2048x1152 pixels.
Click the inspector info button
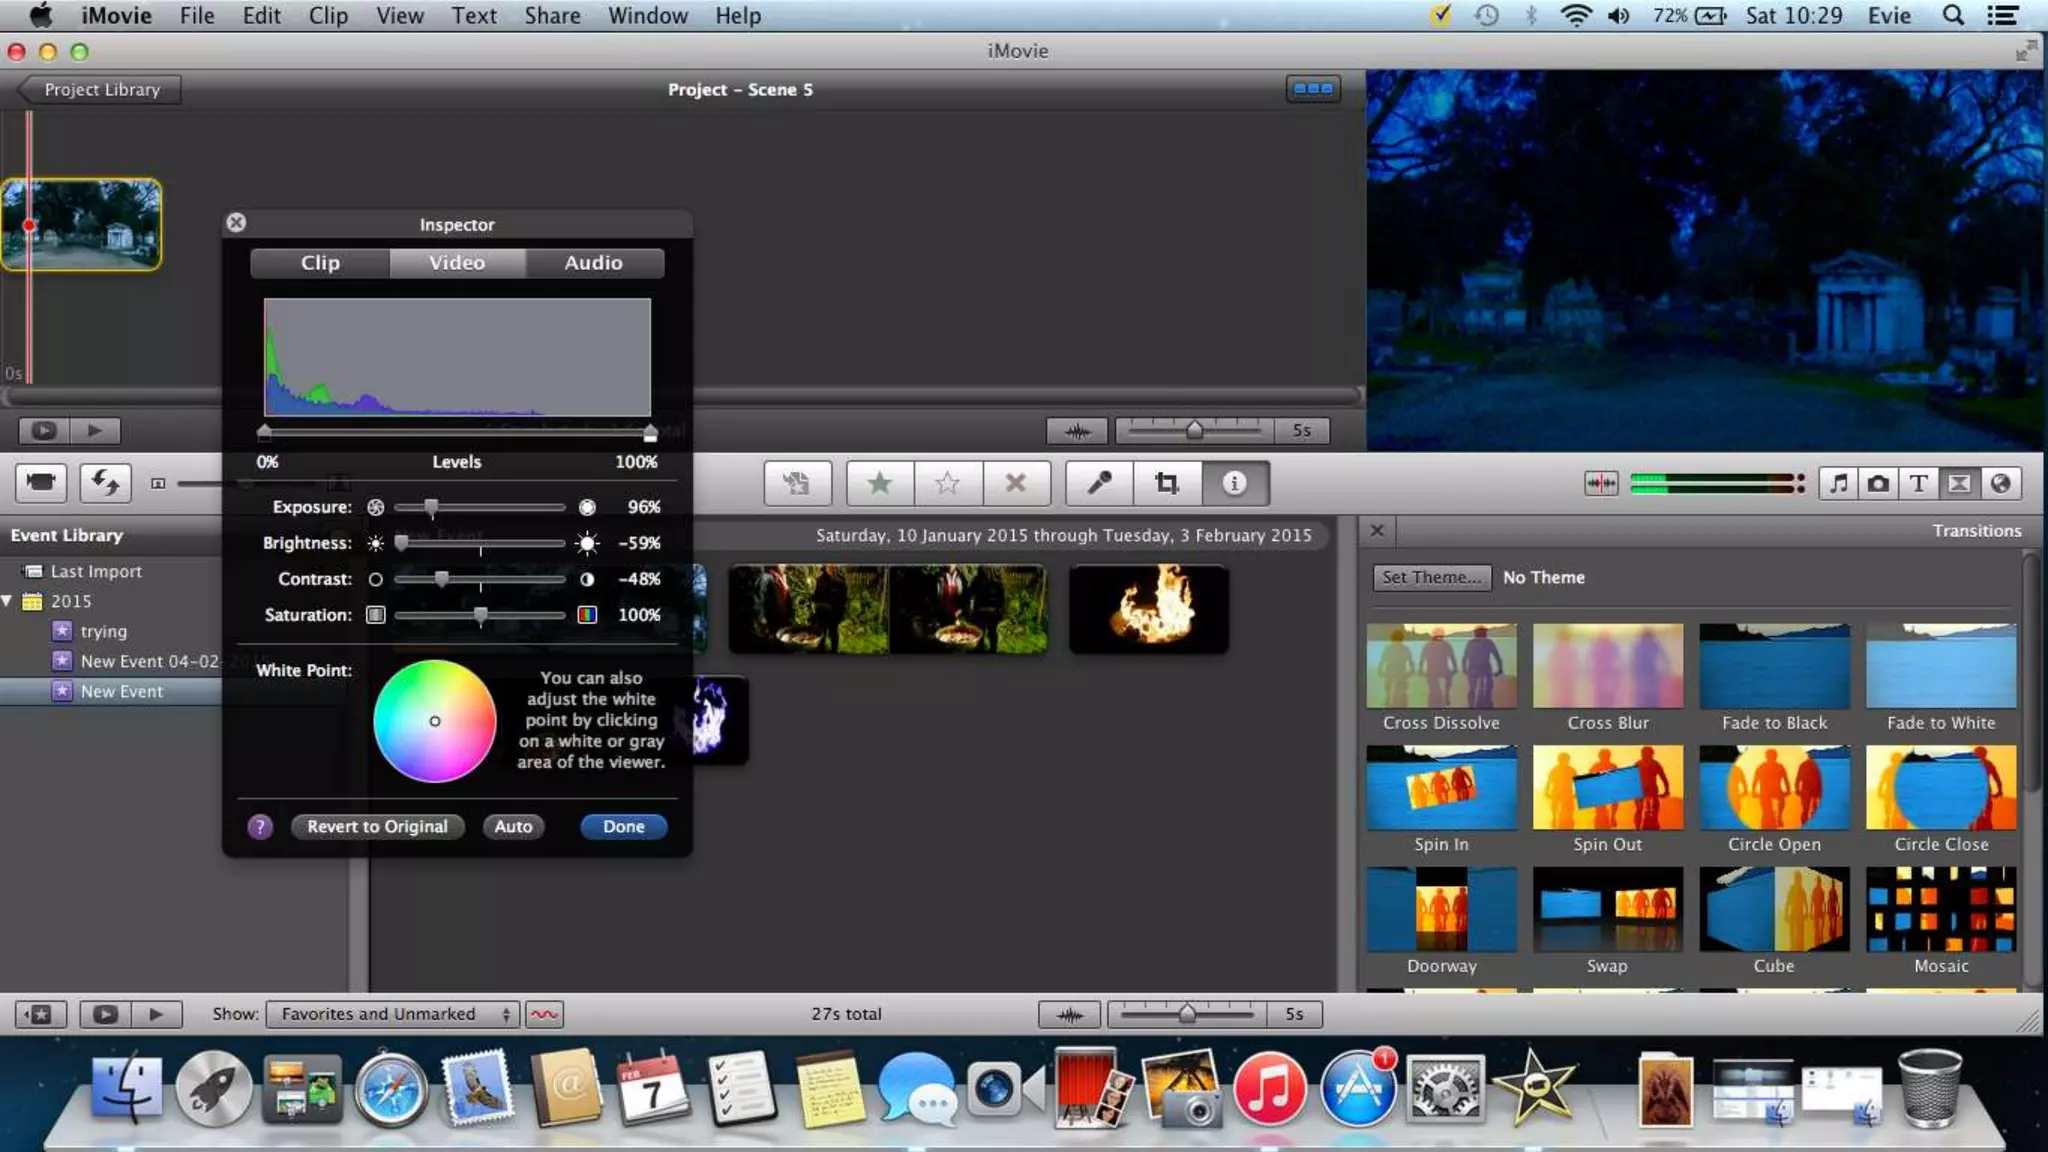tap(1235, 483)
